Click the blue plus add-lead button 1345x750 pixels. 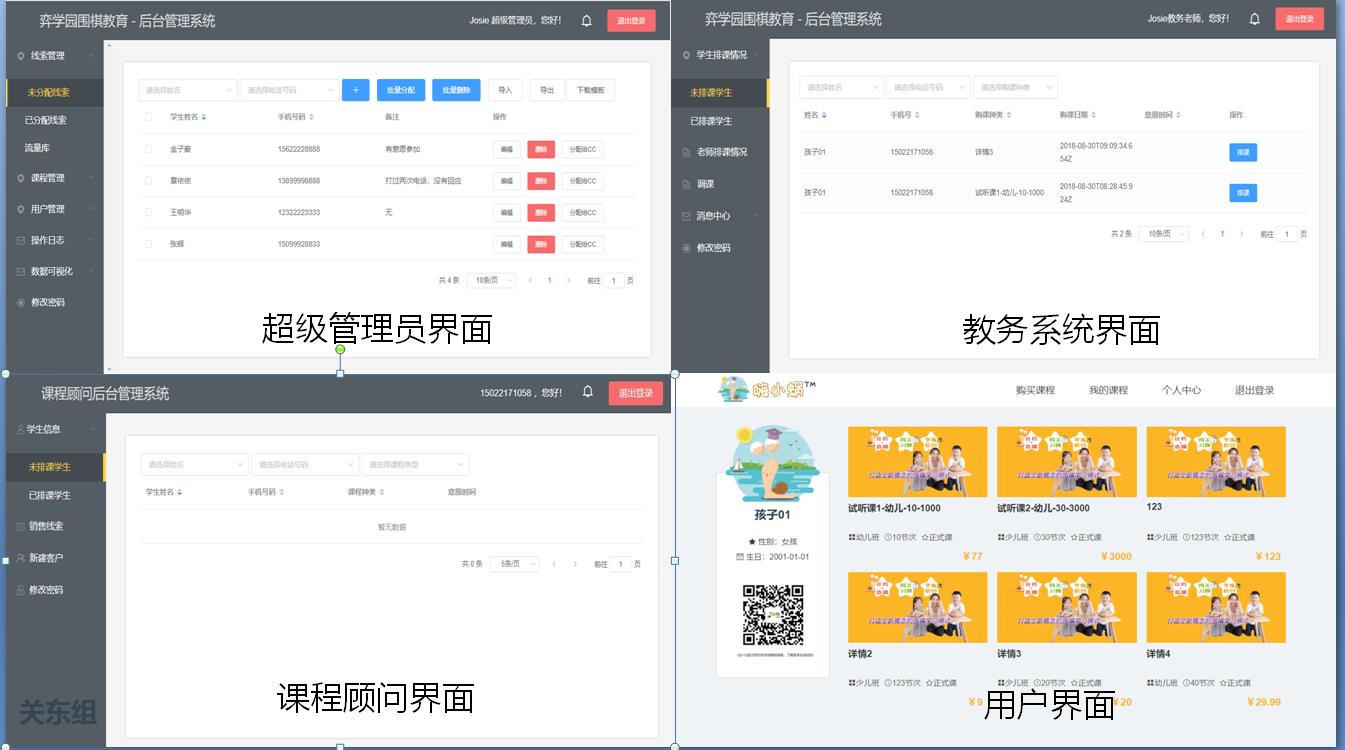355,90
